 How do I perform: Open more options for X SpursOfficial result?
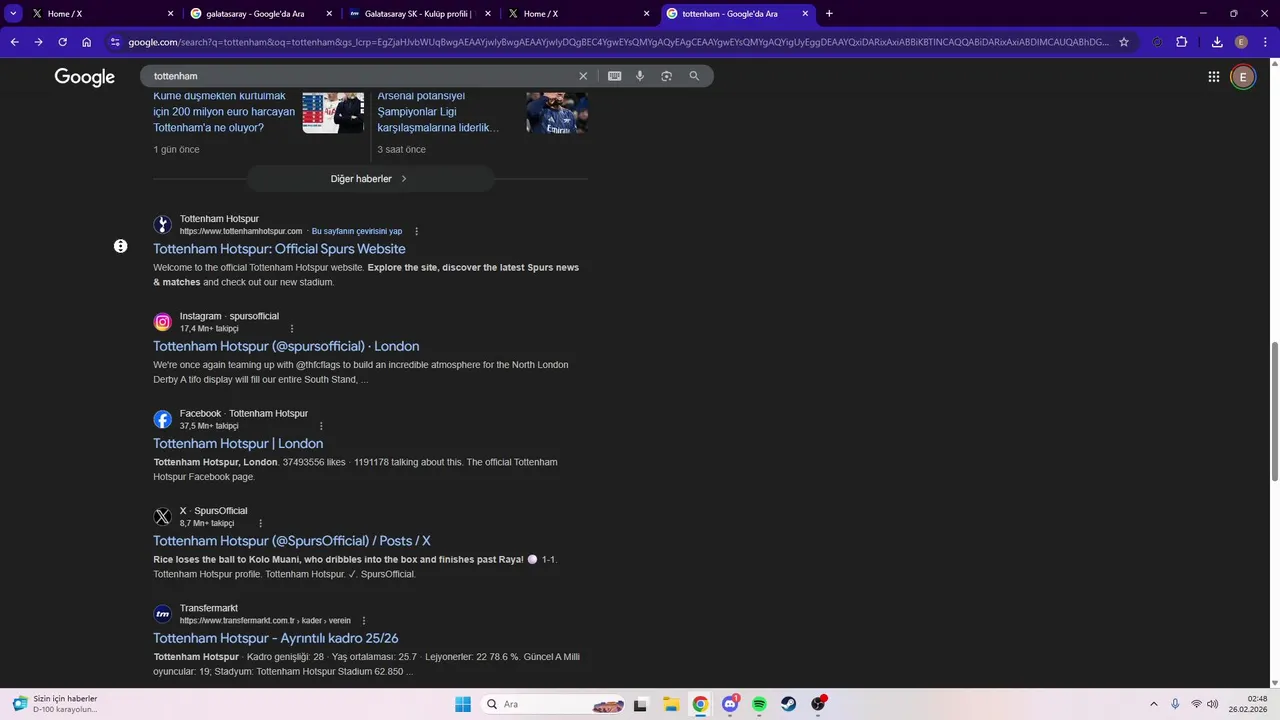pyautogui.click(x=261, y=523)
